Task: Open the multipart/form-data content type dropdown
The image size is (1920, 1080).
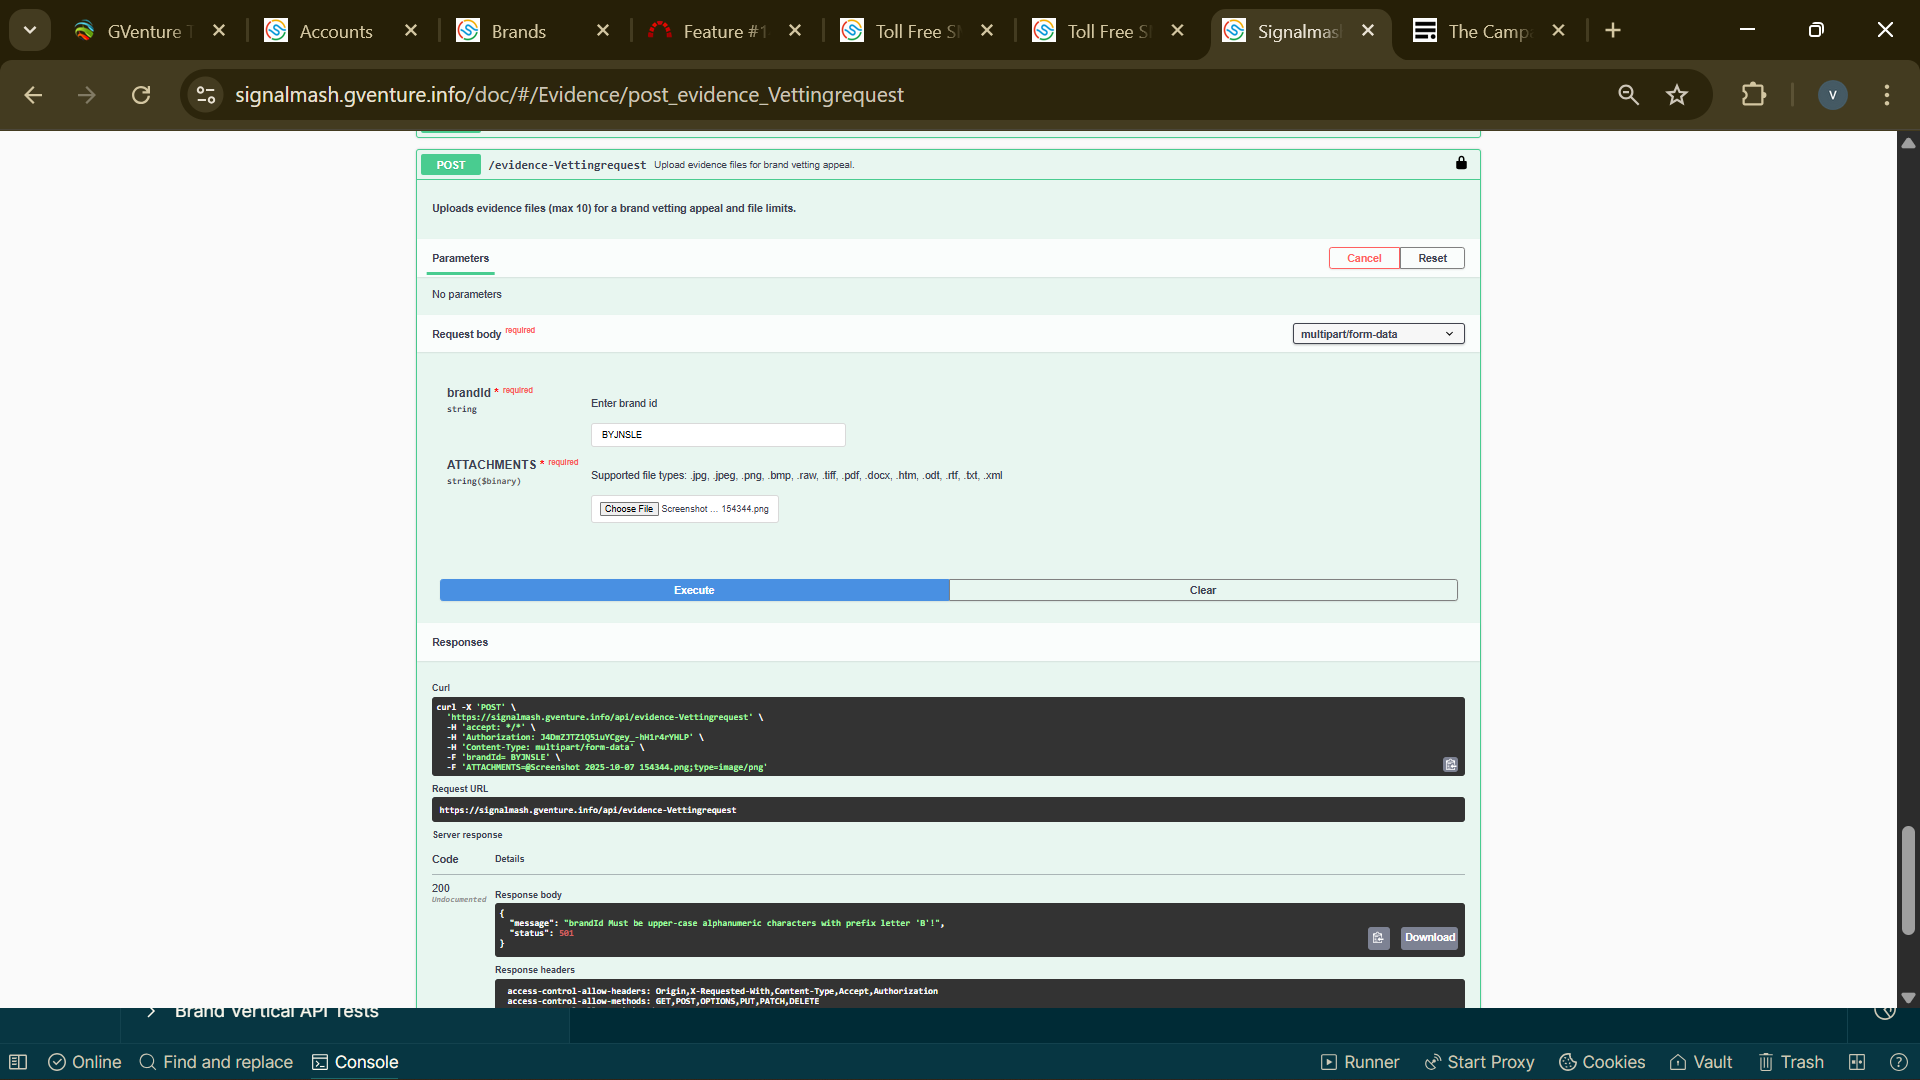Action: click(1377, 334)
